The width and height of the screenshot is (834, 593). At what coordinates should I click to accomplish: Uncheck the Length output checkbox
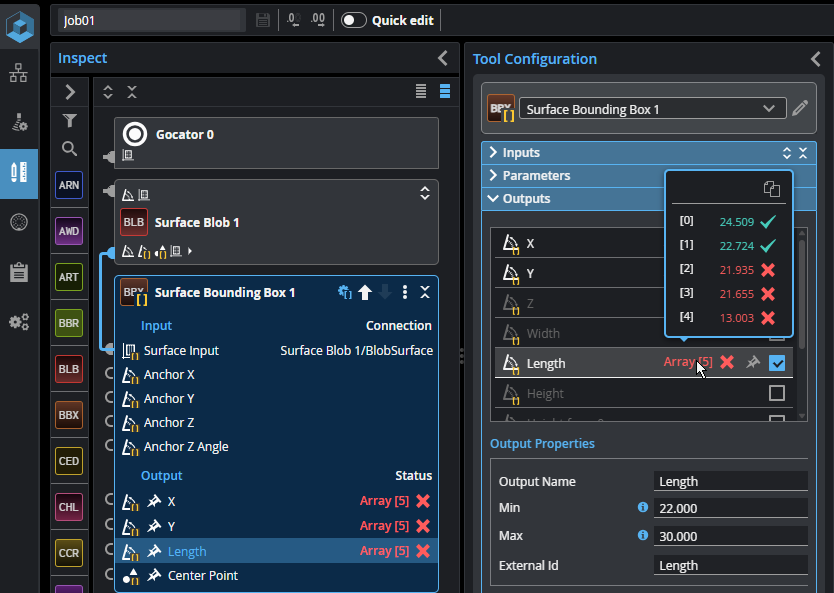[x=777, y=363]
